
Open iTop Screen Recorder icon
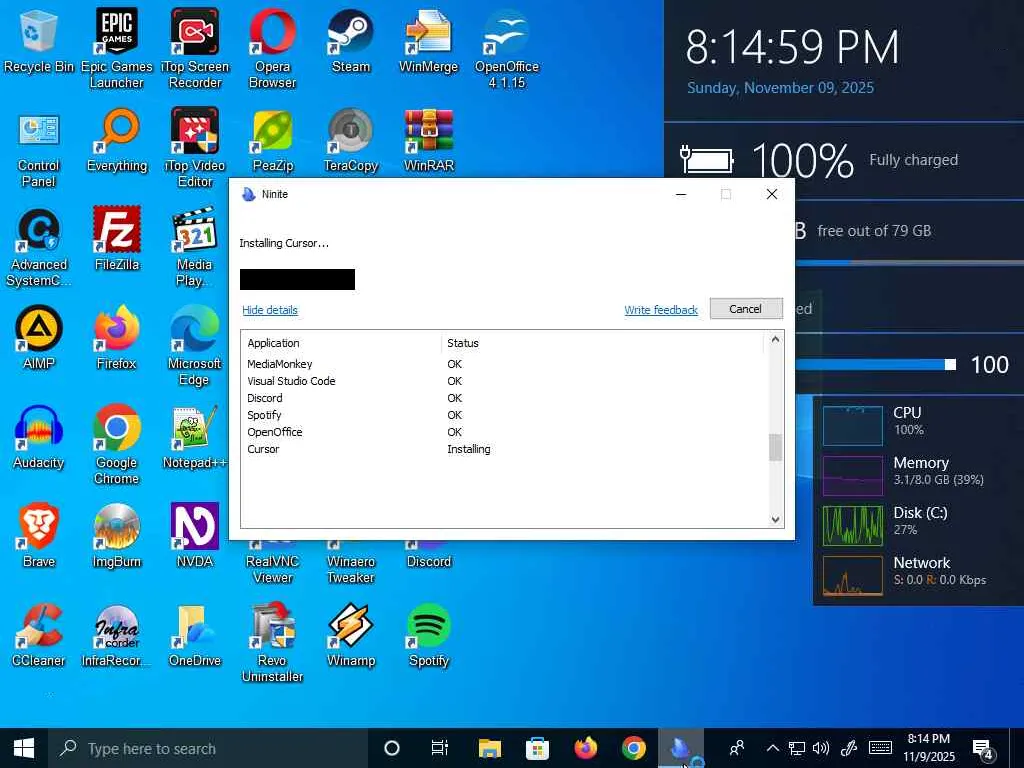click(195, 48)
